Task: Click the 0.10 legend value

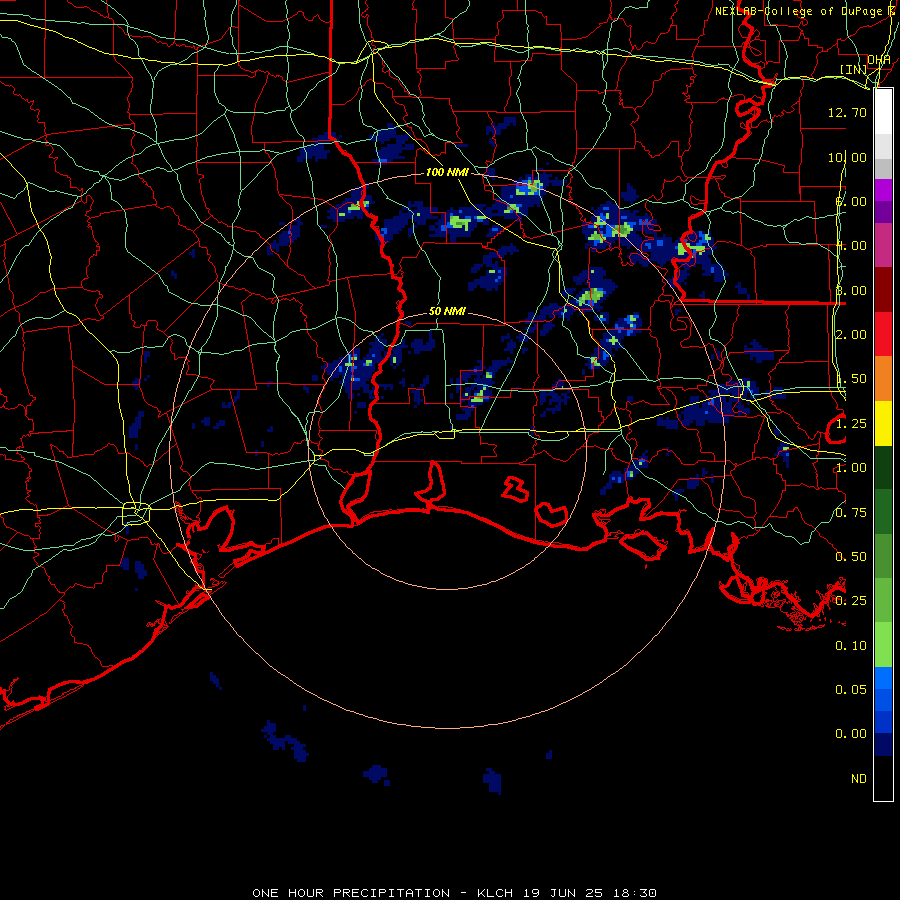Action: click(x=851, y=646)
